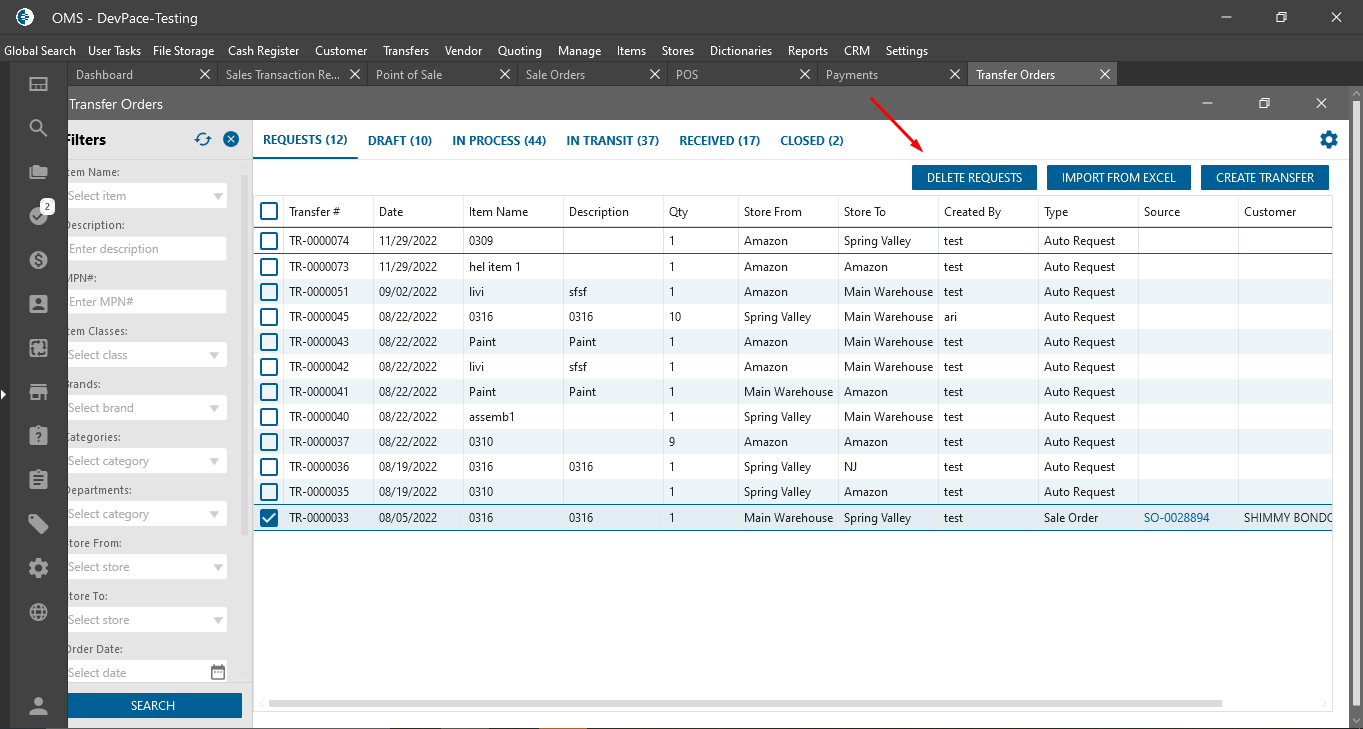Expand the Select item dropdown
Viewport: 1363px width, 729px height.
pyautogui.click(x=146, y=196)
